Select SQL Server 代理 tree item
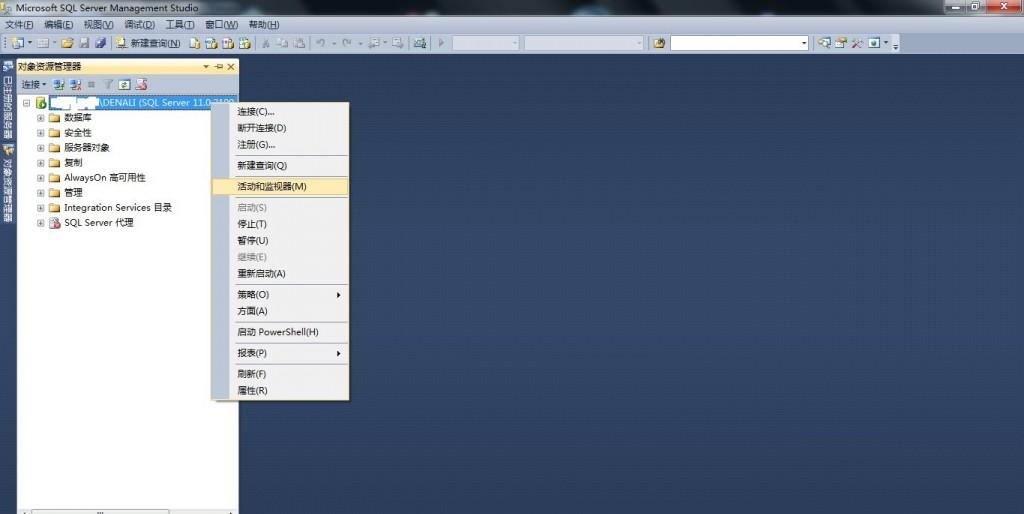 click(x=99, y=223)
